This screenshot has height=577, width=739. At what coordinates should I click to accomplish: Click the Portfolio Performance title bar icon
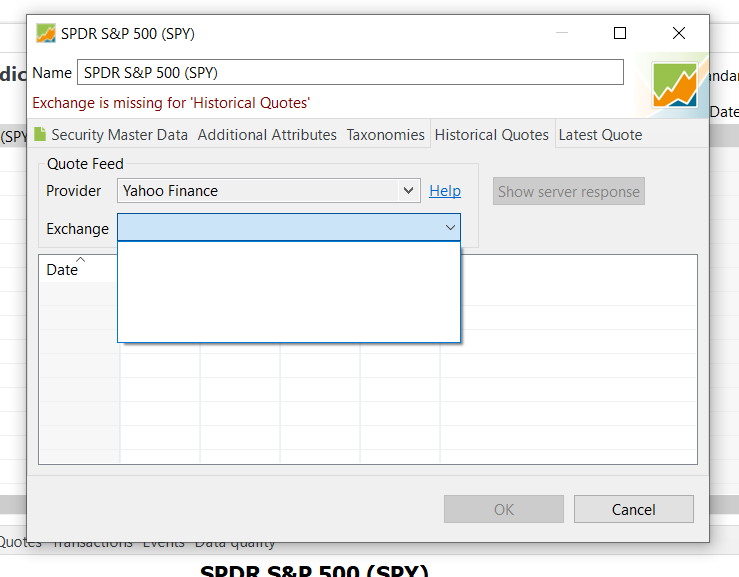click(46, 33)
